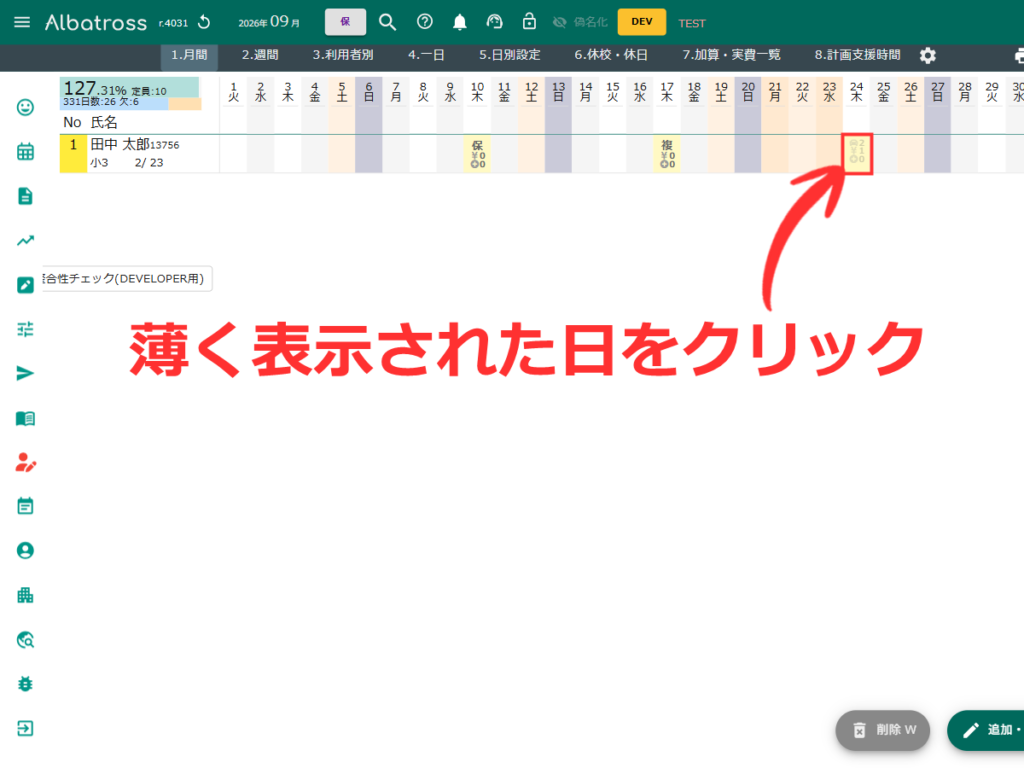Click the yellow No 1 cell
The height and width of the screenshot is (768, 1024).
(x=73, y=154)
